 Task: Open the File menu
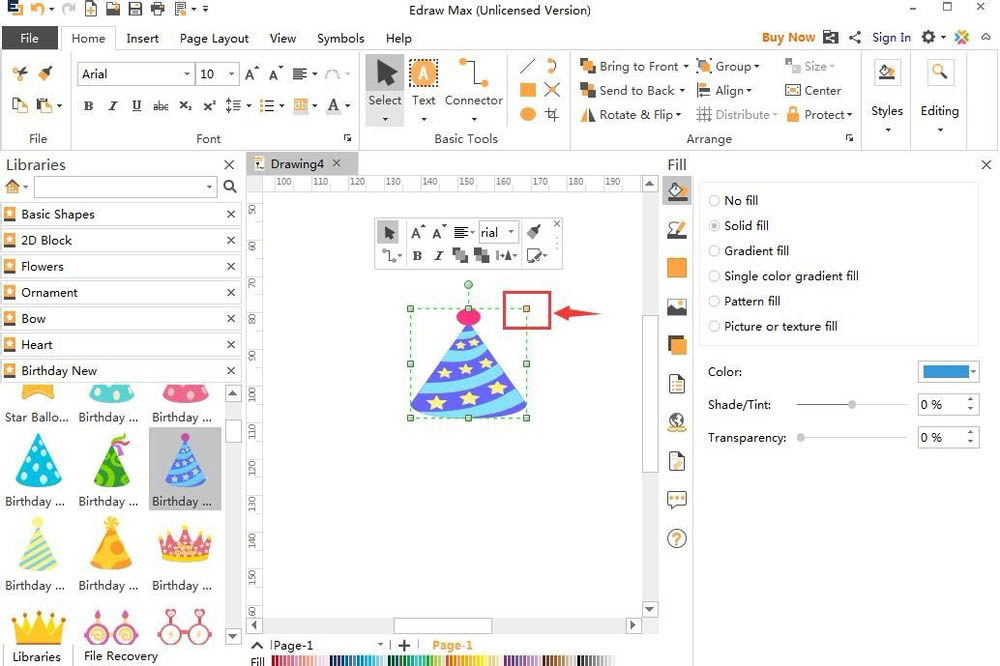point(30,38)
